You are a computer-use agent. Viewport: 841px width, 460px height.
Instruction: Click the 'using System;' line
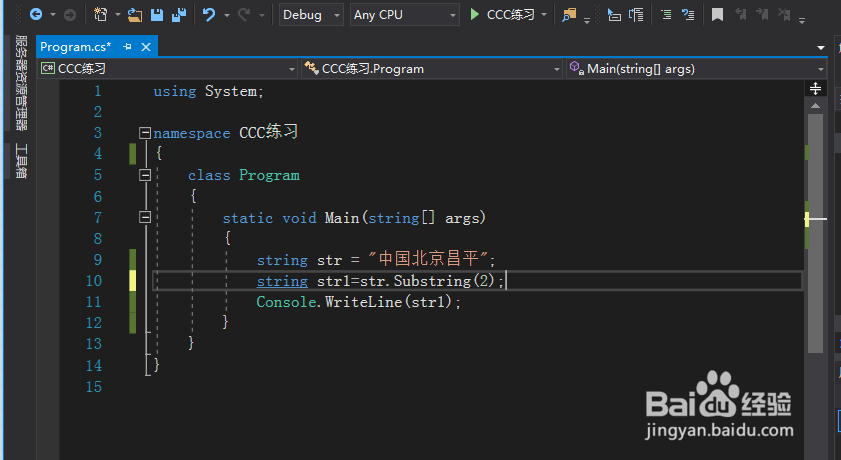click(x=209, y=91)
